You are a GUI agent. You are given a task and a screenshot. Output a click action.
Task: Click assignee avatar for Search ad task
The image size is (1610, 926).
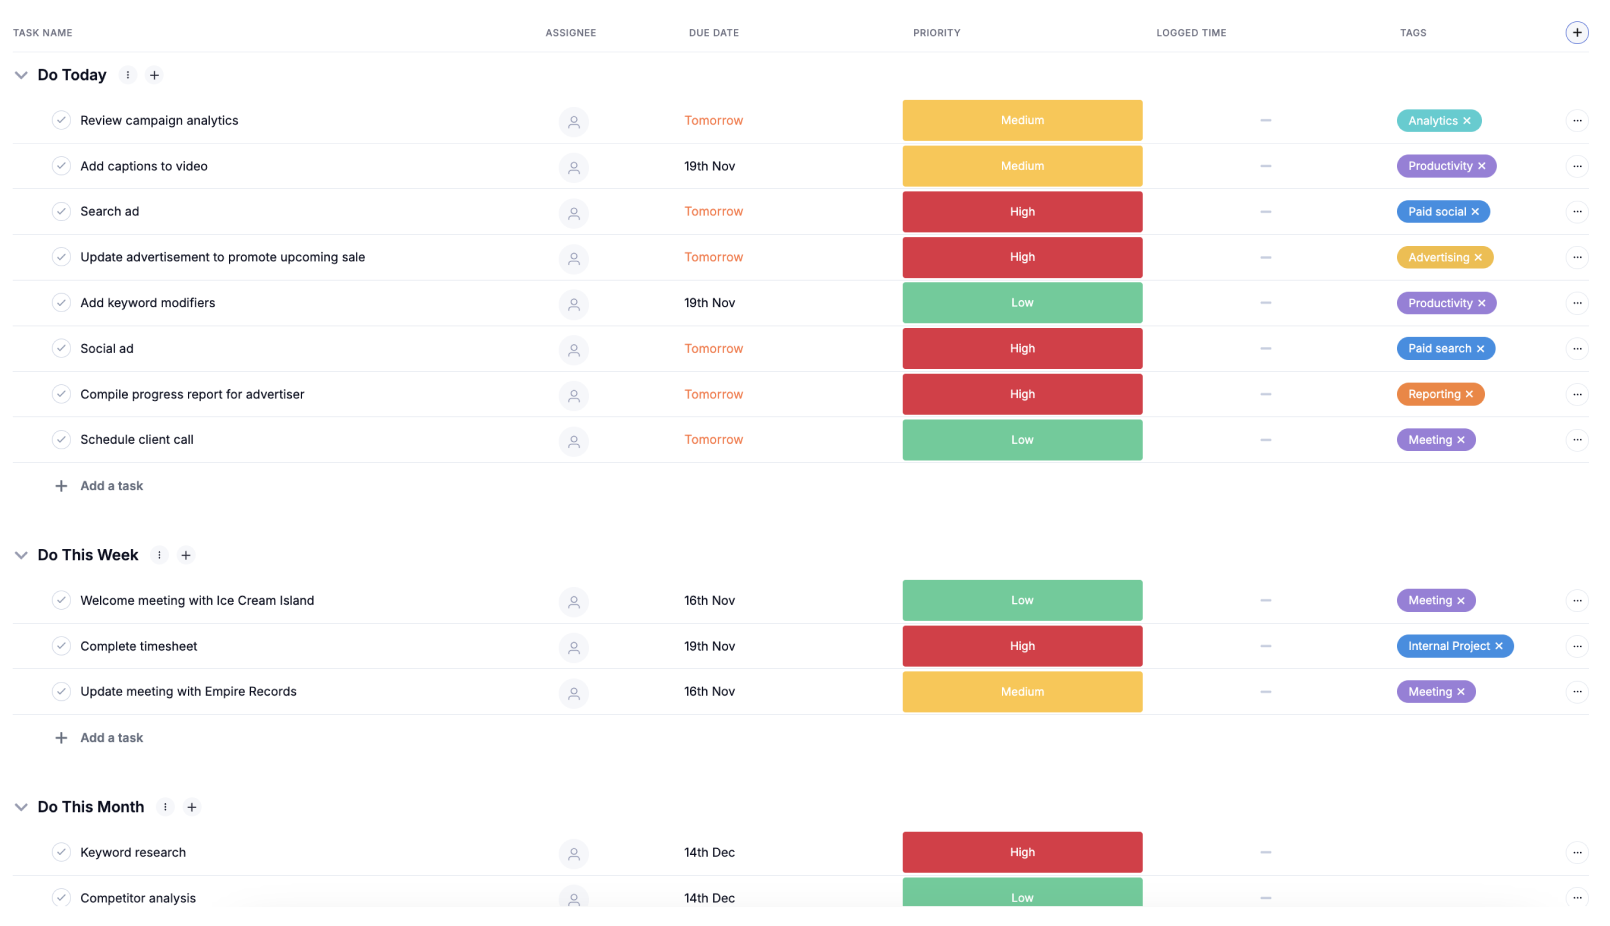(573, 213)
